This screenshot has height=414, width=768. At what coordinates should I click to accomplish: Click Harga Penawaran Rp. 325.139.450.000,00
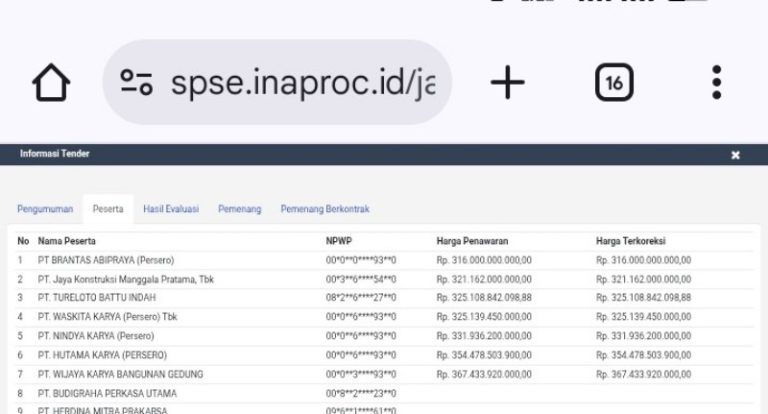484,317
